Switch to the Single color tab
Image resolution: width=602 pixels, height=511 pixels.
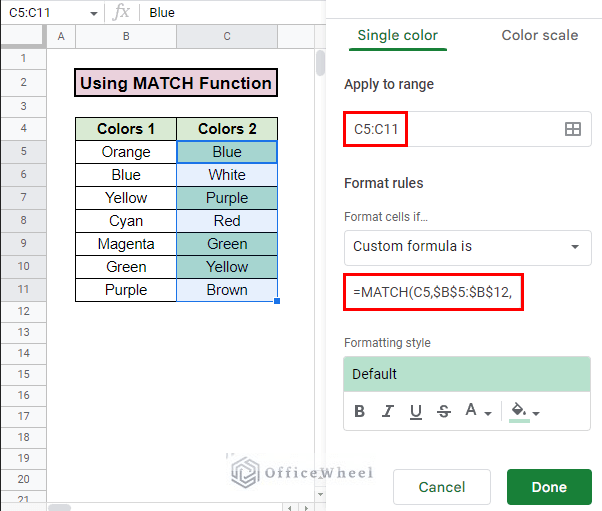tap(397, 35)
